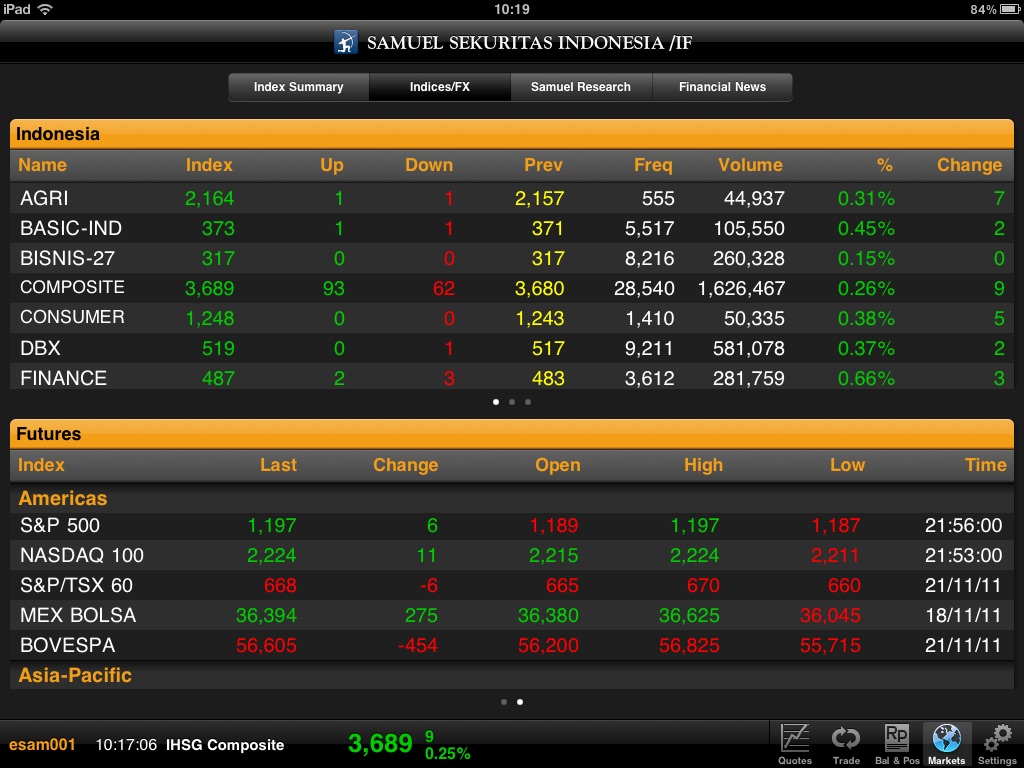The width and height of the screenshot is (1024, 768).
Task: Select first page dot of Futures table
Action: pyautogui.click(x=504, y=702)
